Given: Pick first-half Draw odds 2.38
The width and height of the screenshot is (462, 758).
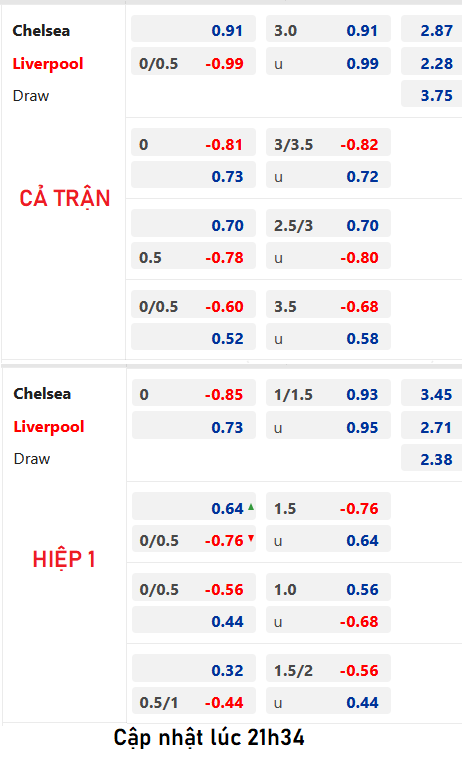Looking at the screenshot, I should point(432,459).
